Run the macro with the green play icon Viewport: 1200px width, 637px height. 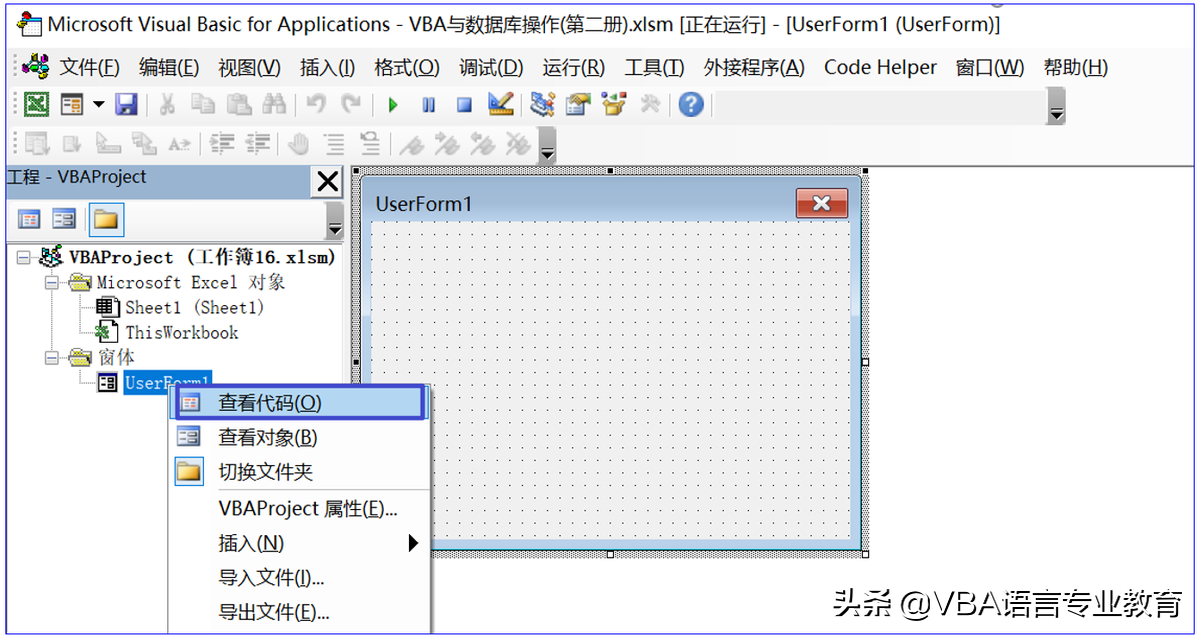click(393, 104)
